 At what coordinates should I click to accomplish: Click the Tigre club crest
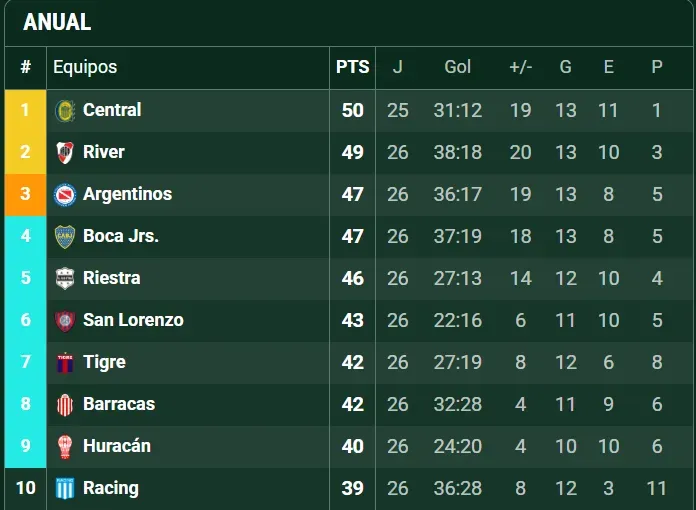[x=65, y=362]
